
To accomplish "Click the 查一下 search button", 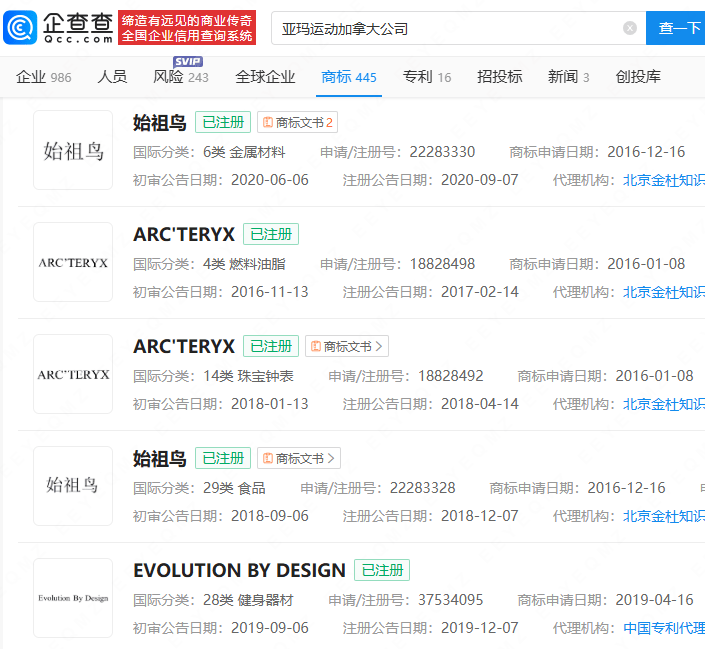I will (675, 28).
